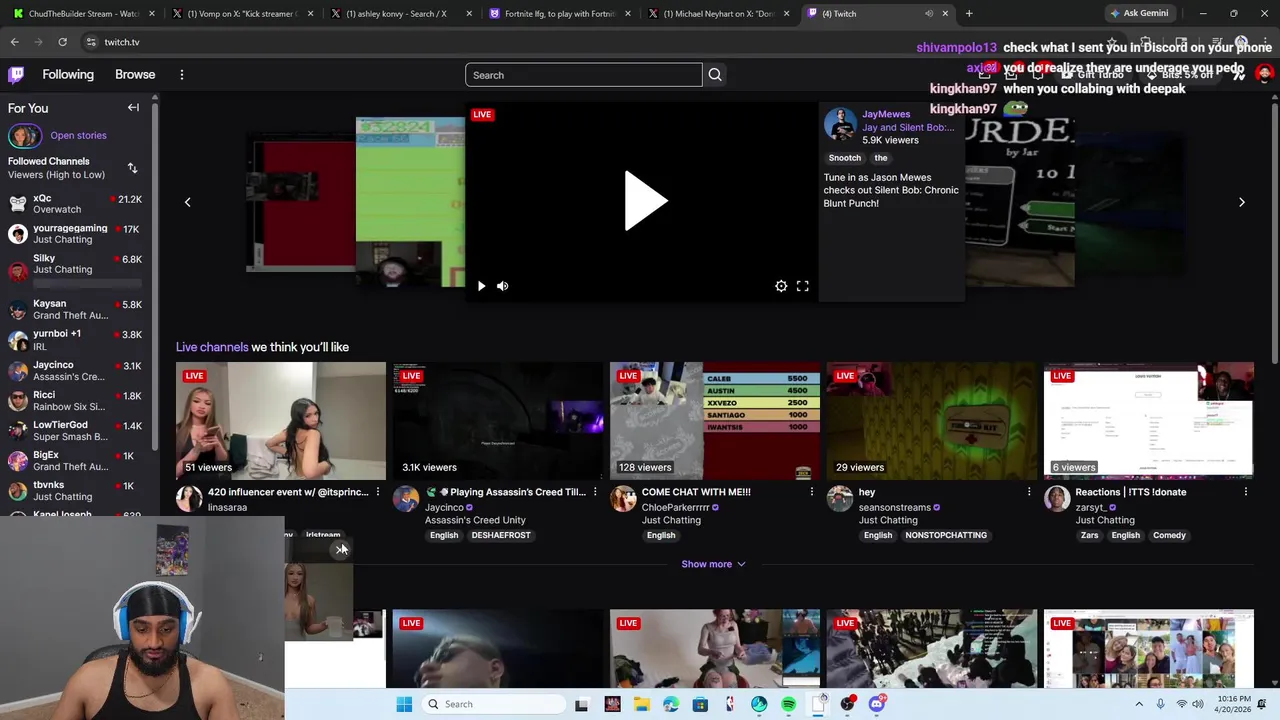Click zarsyt_'s profile avatar

tap(1057, 498)
